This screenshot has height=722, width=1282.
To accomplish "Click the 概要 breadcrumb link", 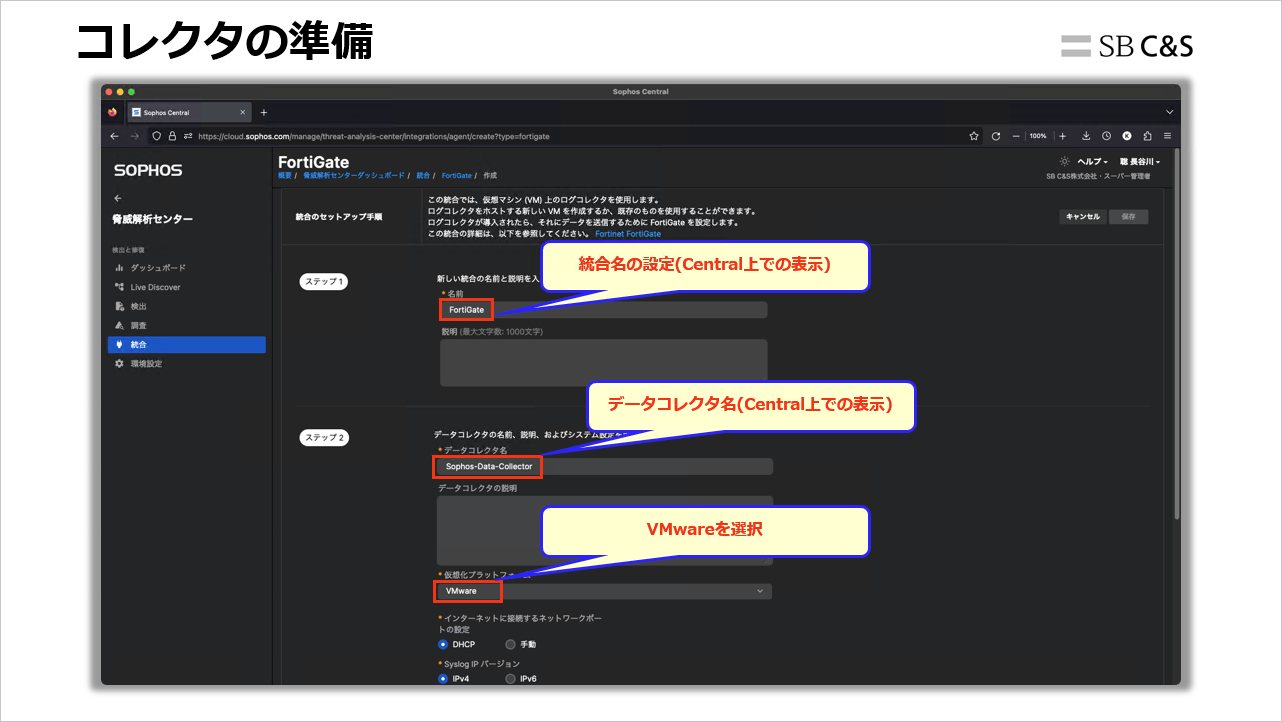I will tap(285, 175).
